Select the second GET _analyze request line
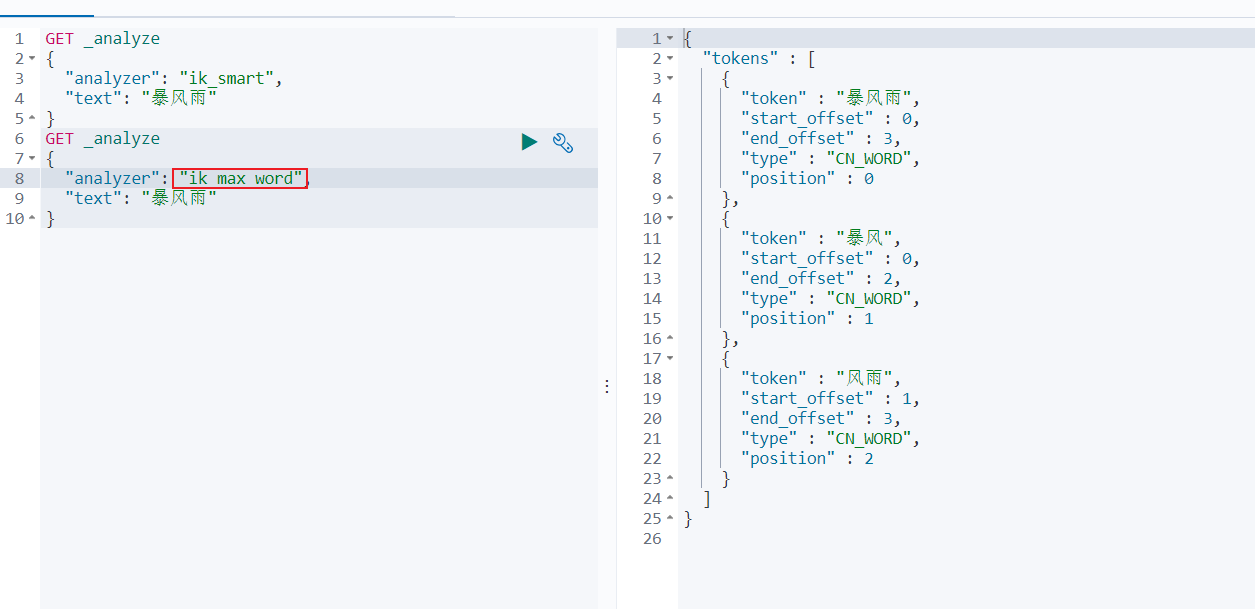1255x609 pixels. point(102,139)
